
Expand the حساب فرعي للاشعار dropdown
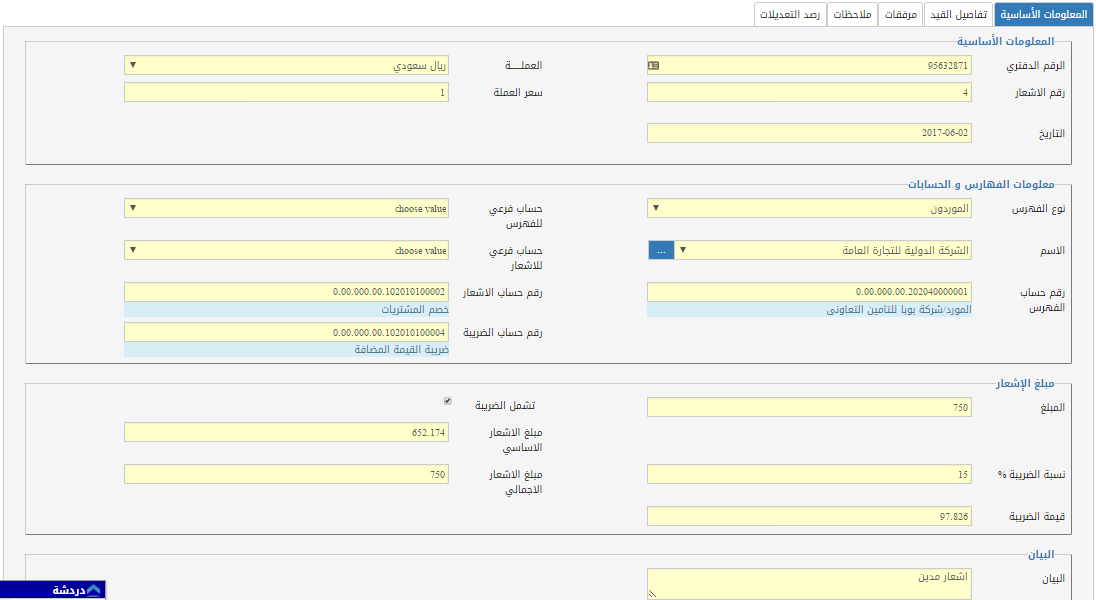(x=286, y=250)
